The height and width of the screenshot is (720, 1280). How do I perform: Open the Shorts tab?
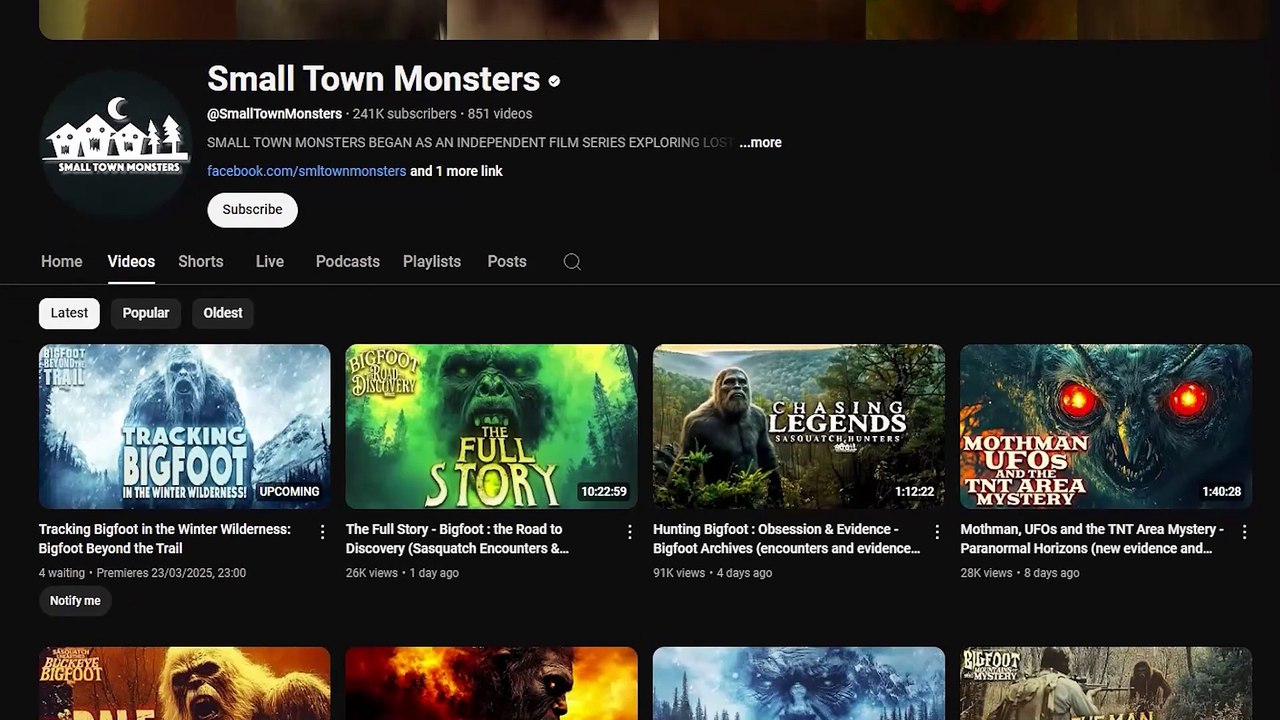click(x=201, y=262)
